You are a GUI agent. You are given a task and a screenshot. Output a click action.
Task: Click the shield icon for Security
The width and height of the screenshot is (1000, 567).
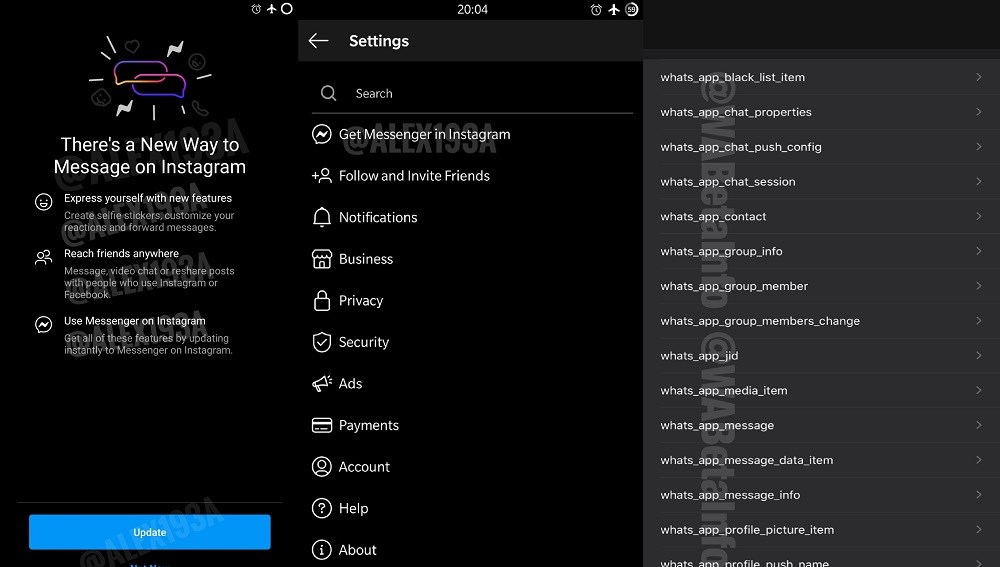point(321,342)
